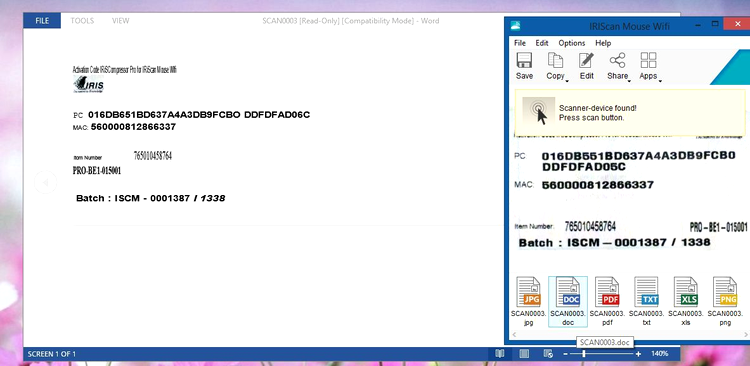Click the Share icon
This screenshot has height=366, width=750.
617,61
